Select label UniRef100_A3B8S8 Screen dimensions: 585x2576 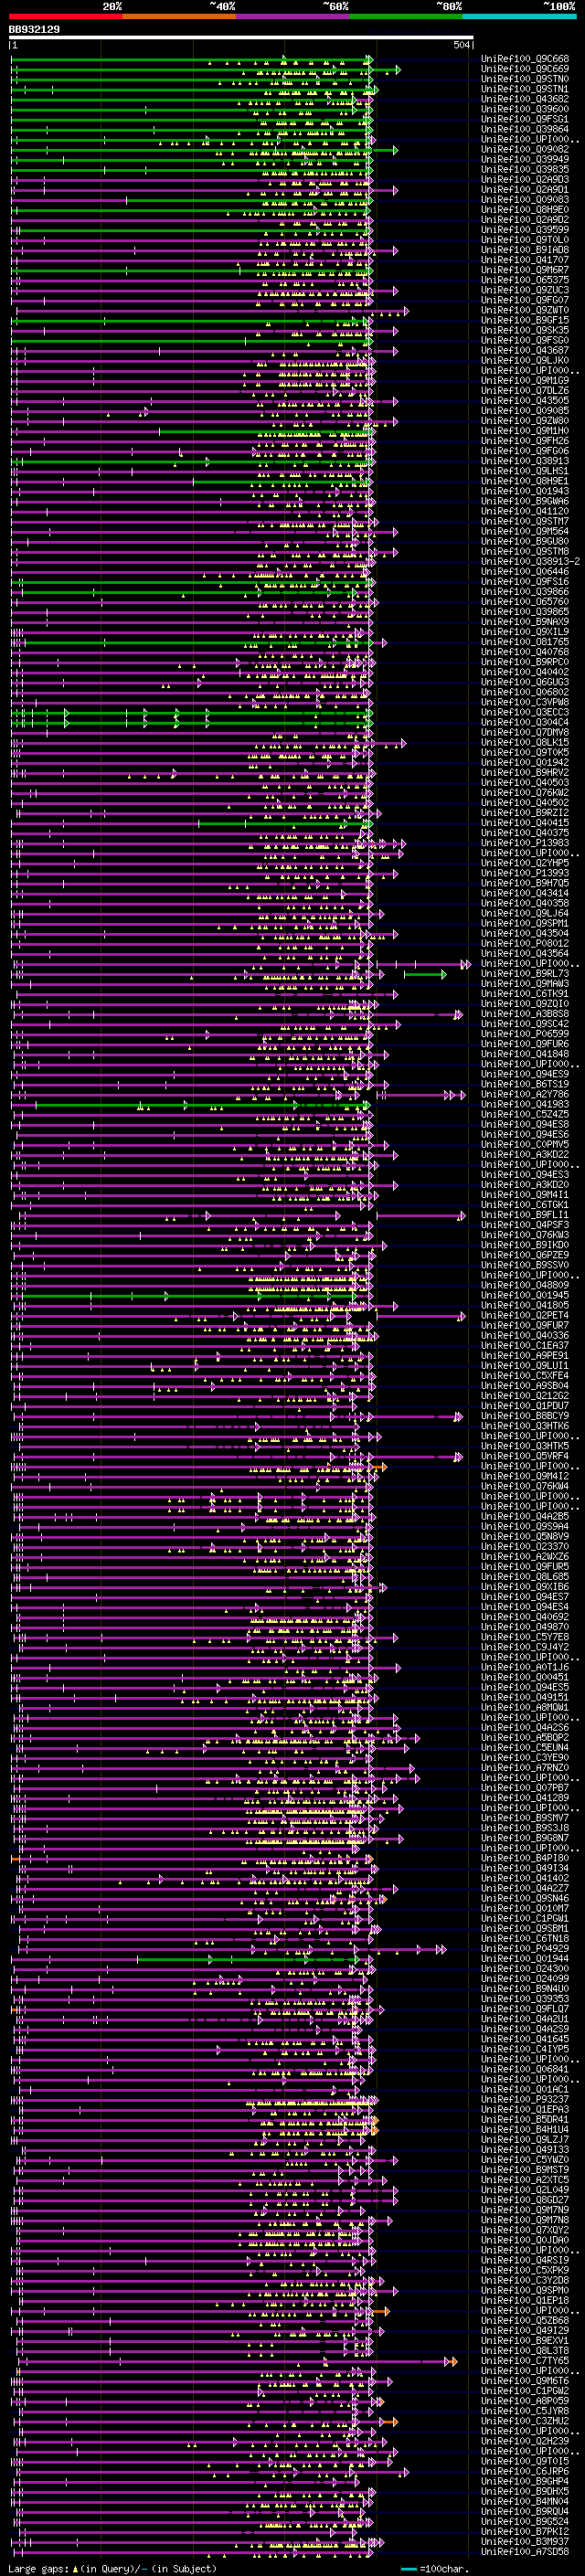click(525, 1014)
